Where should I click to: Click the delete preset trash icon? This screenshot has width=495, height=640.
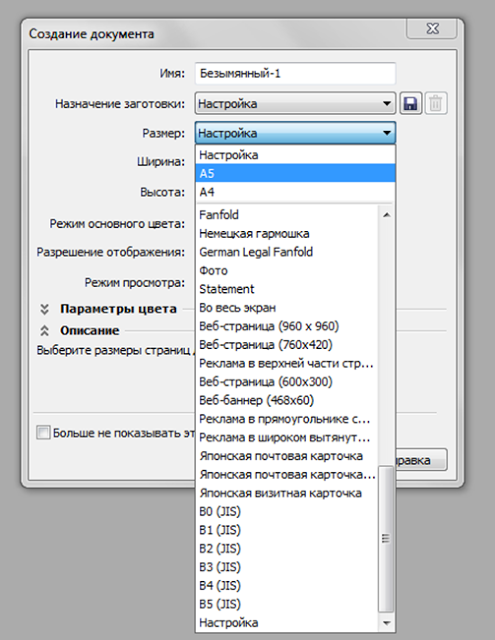(436, 103)
